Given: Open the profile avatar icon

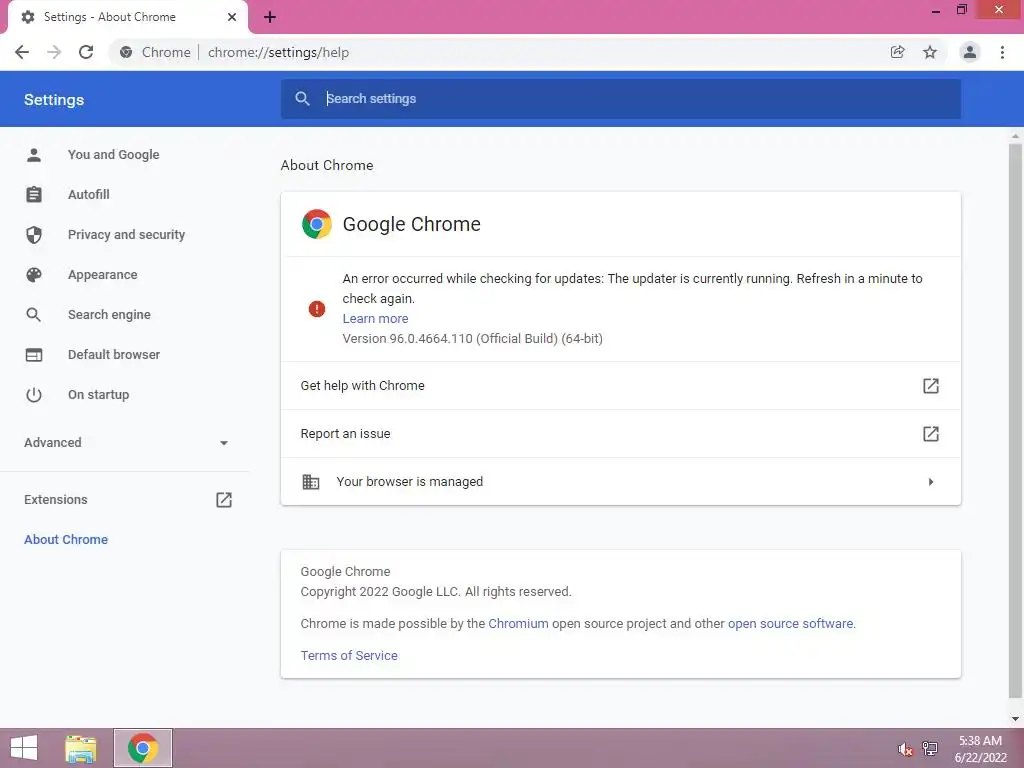Looking at the screenshot, I should point(970,52).
